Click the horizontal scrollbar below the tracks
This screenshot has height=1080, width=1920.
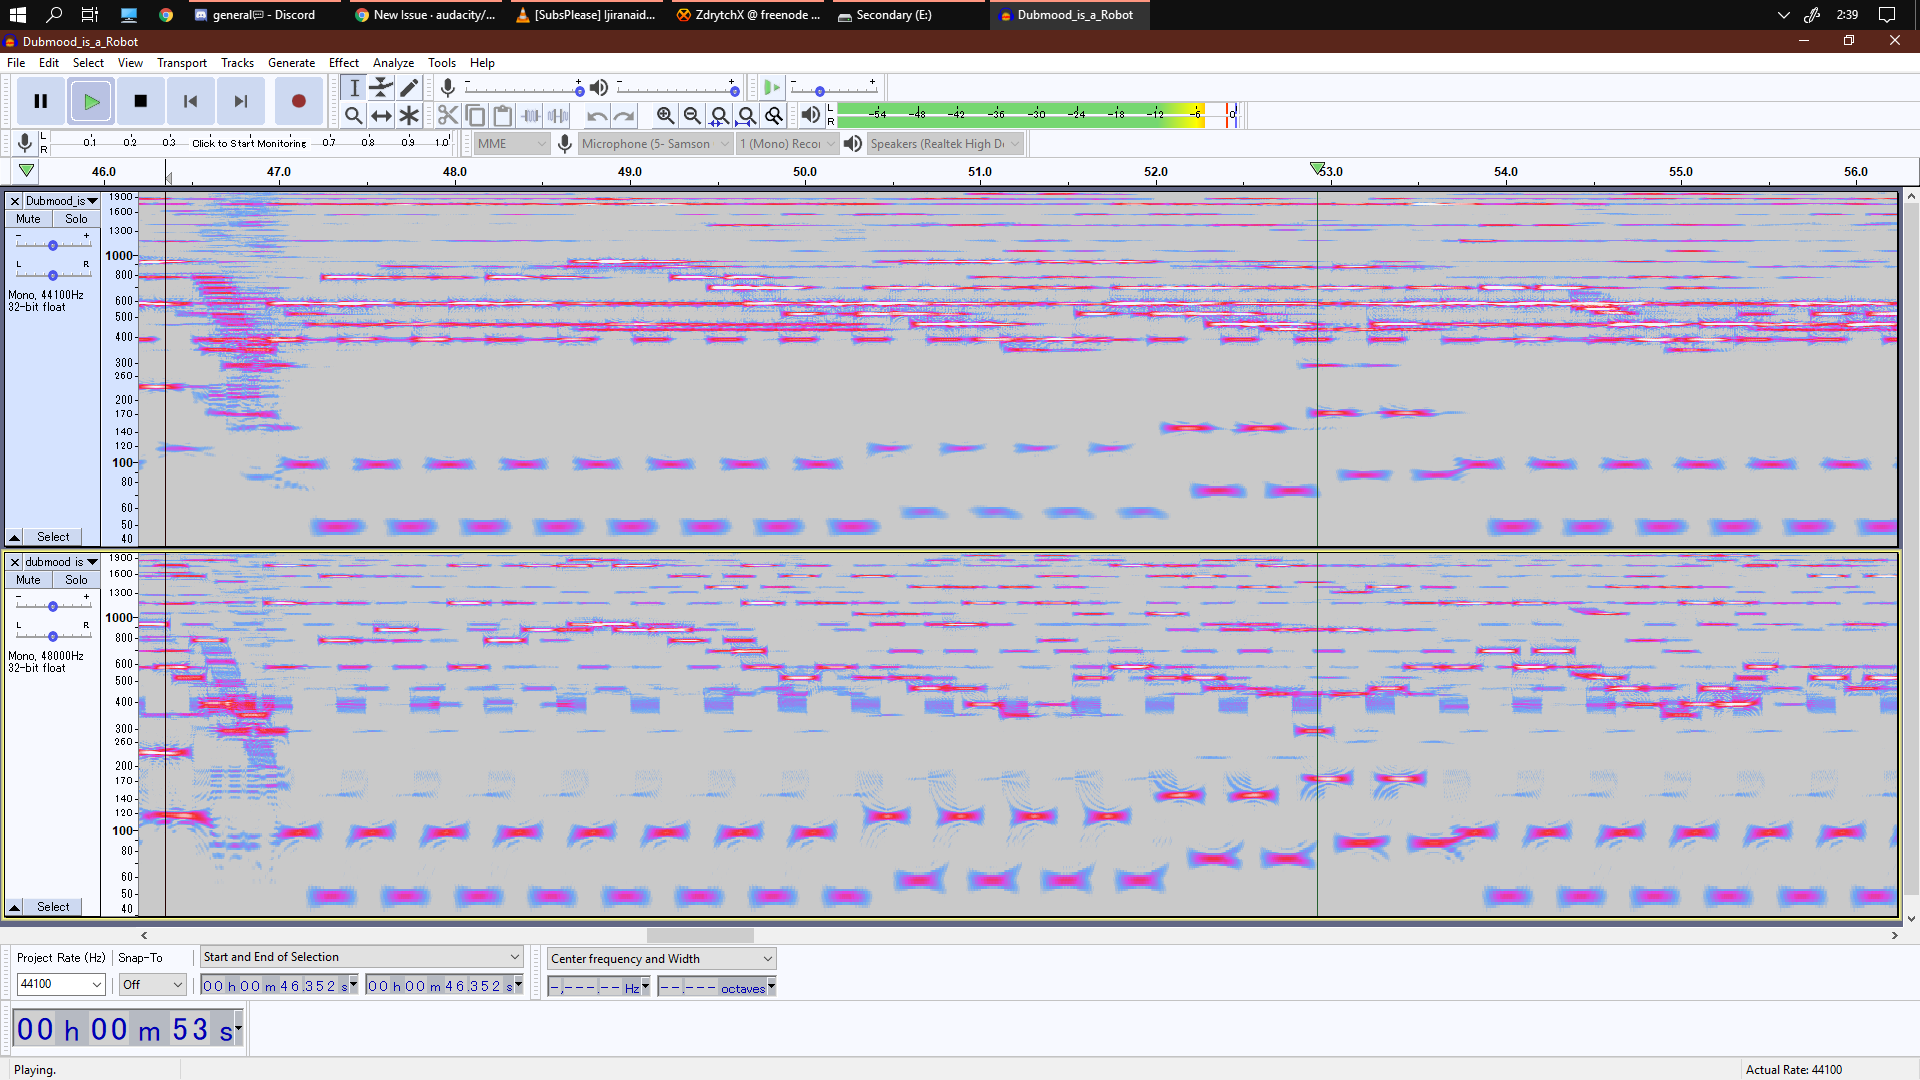[x=700, y=935]
